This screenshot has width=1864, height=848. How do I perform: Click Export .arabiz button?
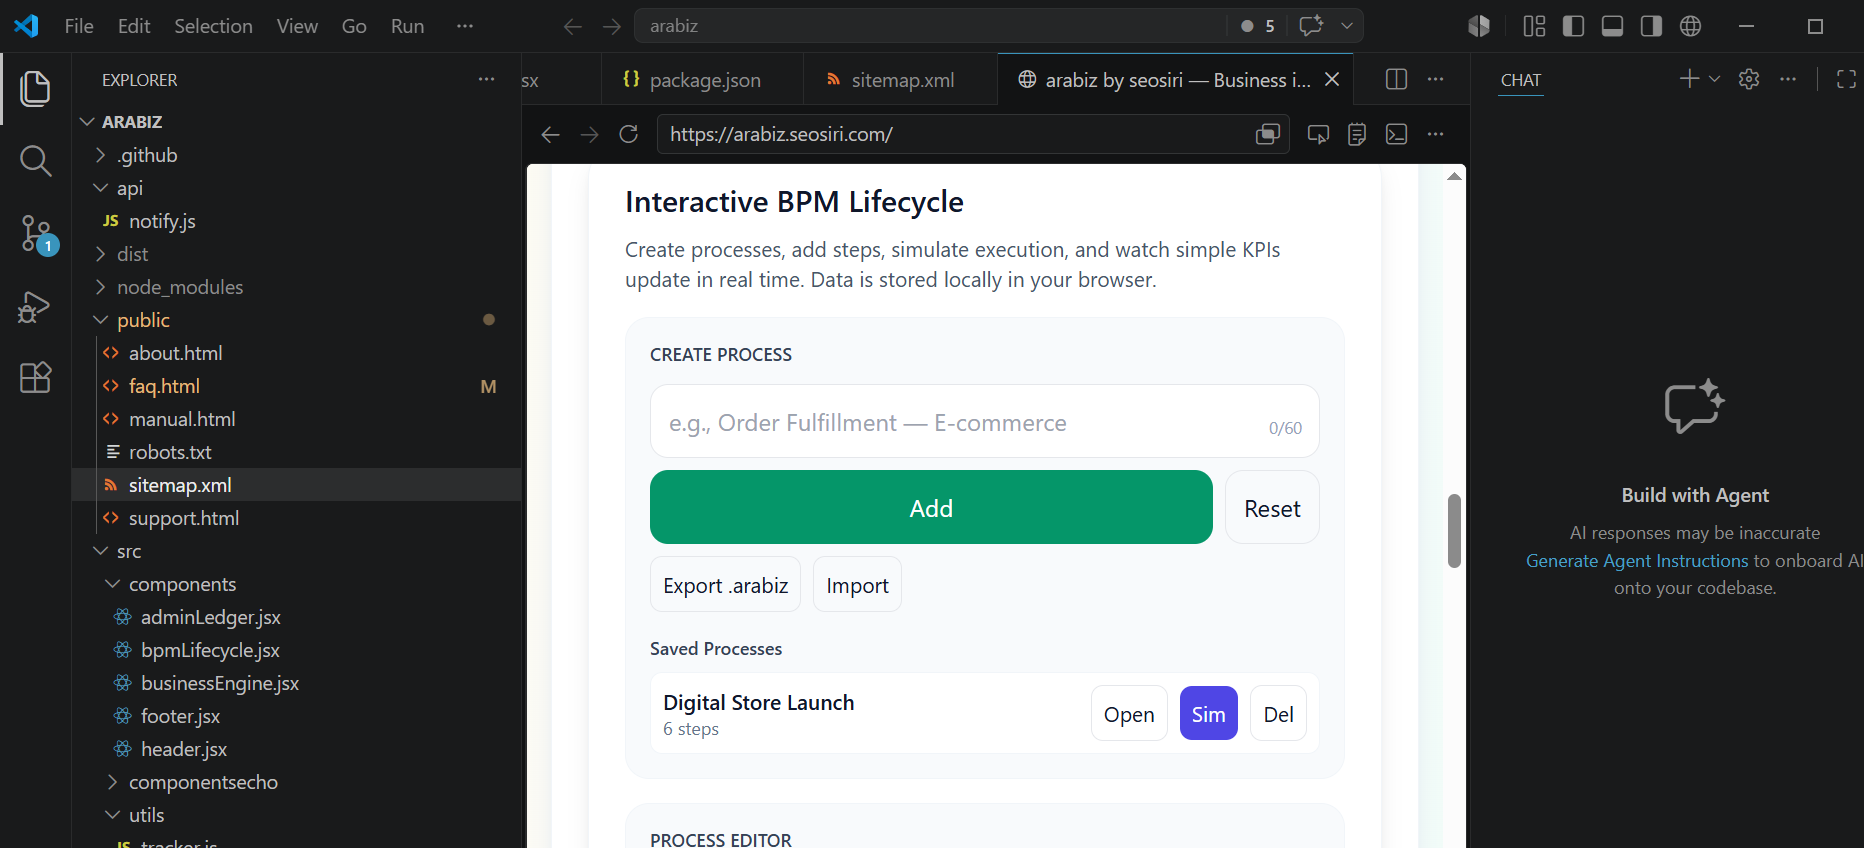(725, 585)
